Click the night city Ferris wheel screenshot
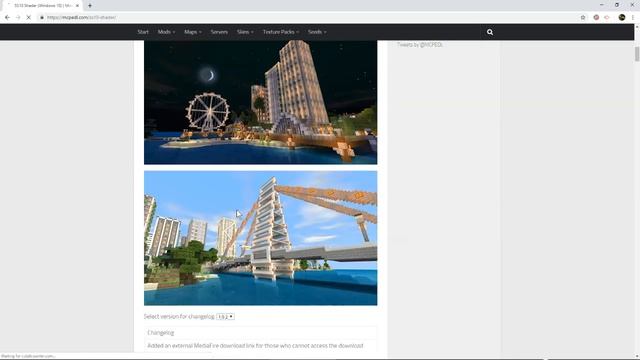Screen dimensions: 640x360 [260, 102]
